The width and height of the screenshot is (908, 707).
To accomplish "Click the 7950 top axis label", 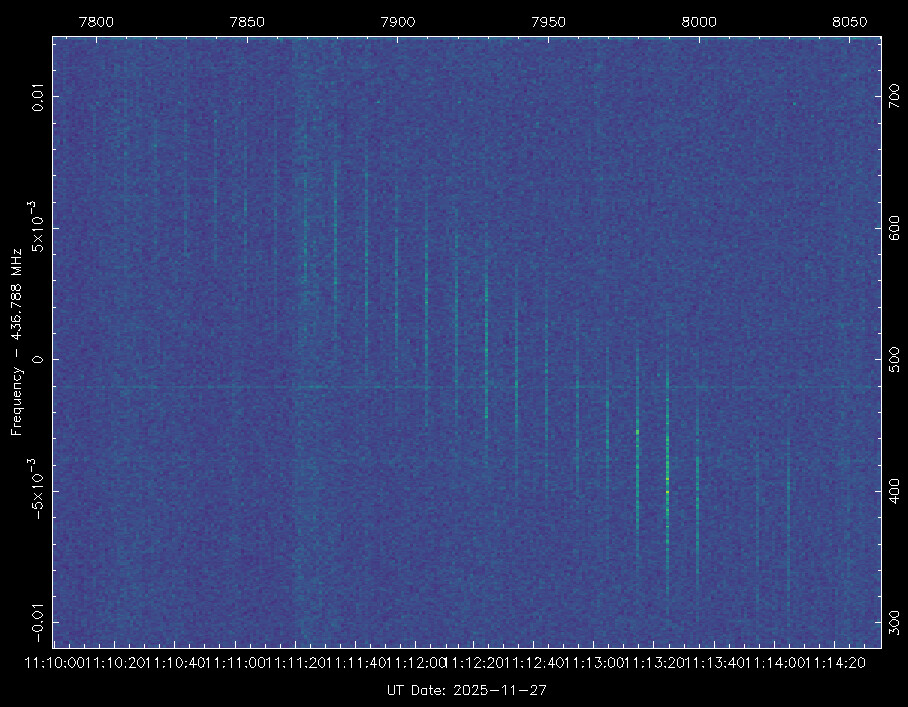I will click(548, 22).
